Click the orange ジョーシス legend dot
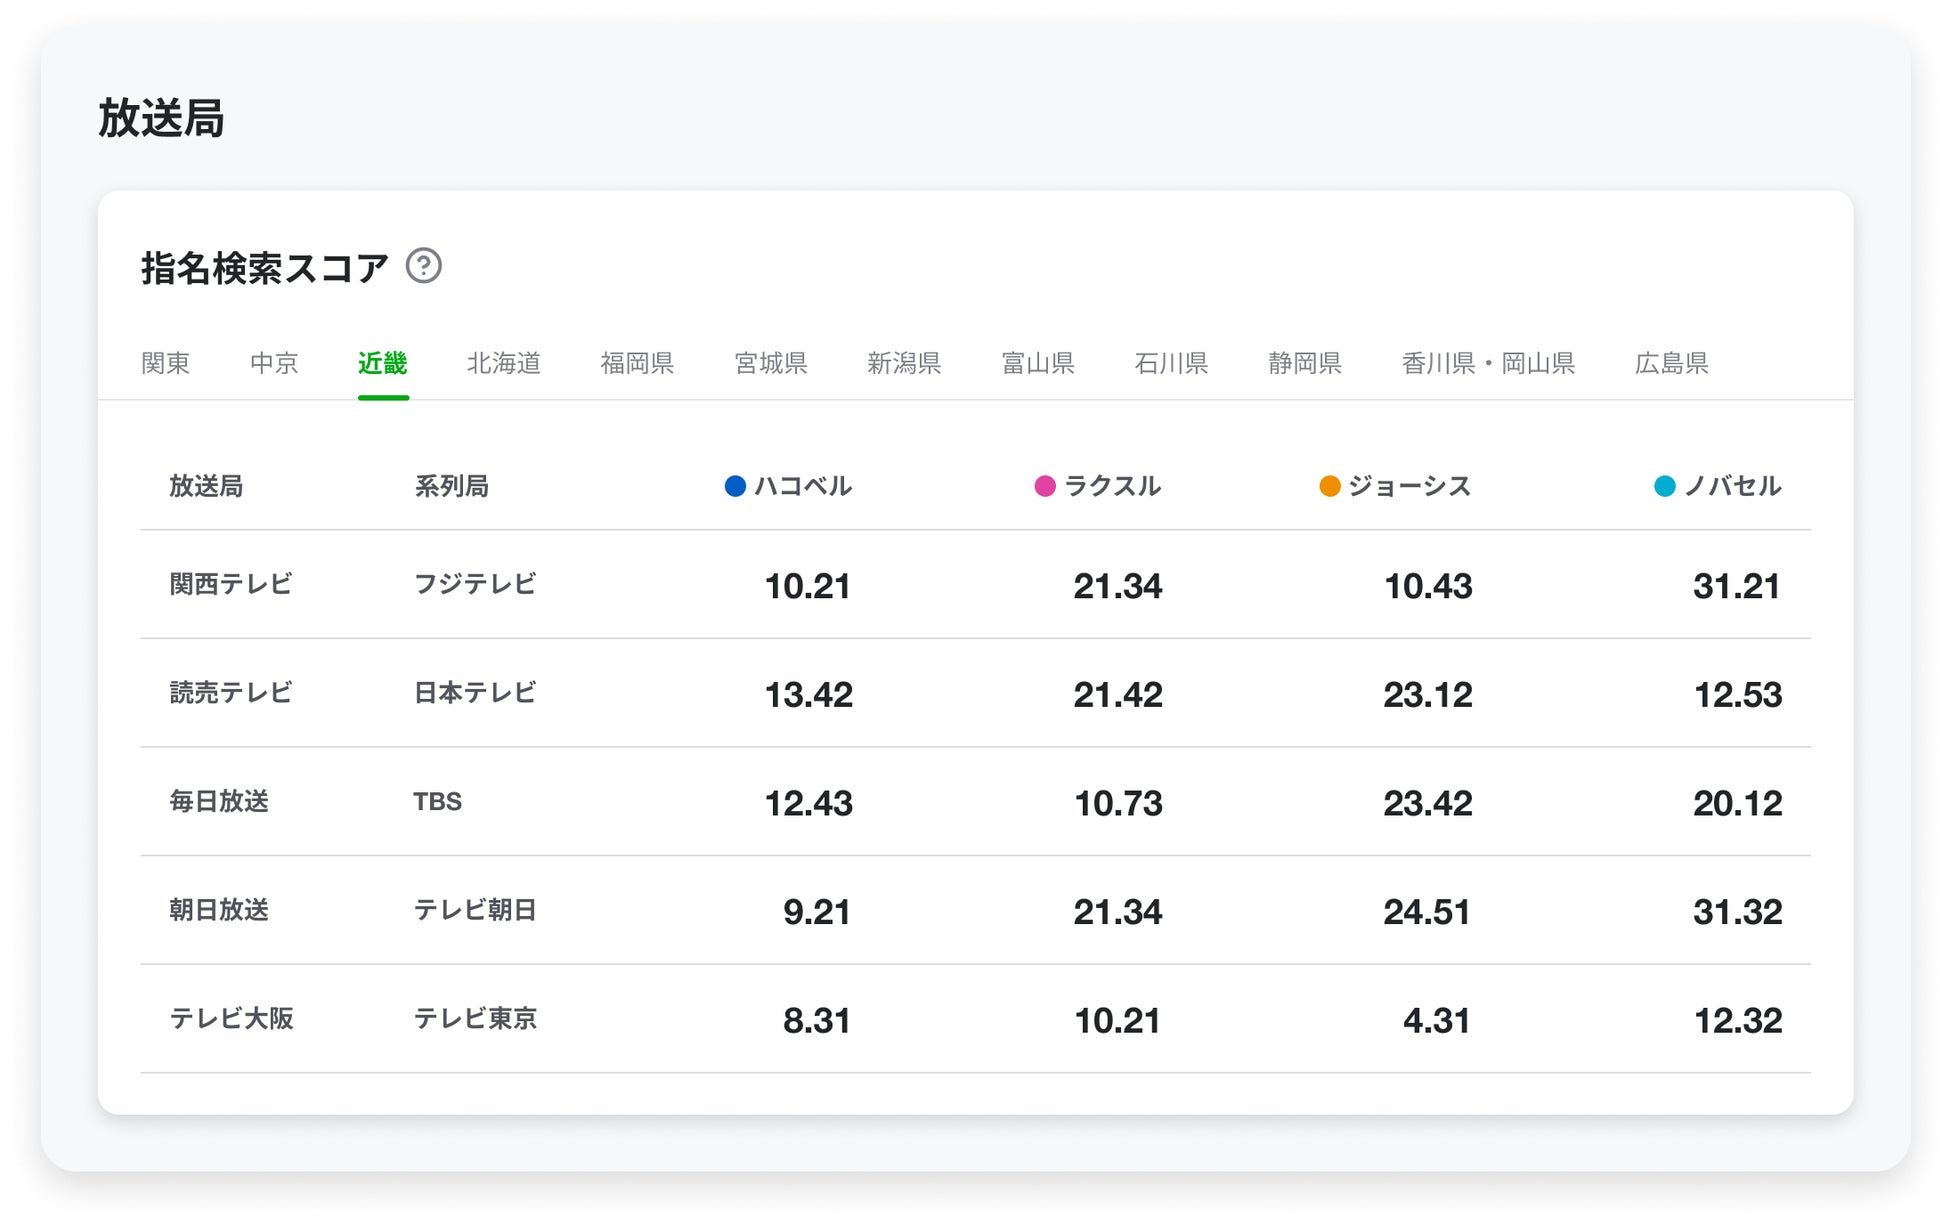The width and height of the screenshot is (1950, 1225). (x=1329, y=486)
